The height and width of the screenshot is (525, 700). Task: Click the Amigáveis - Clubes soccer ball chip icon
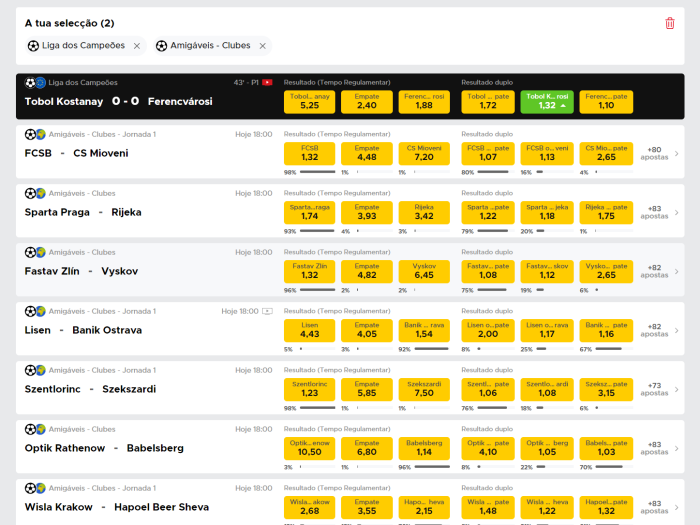(x=162, y=46)
